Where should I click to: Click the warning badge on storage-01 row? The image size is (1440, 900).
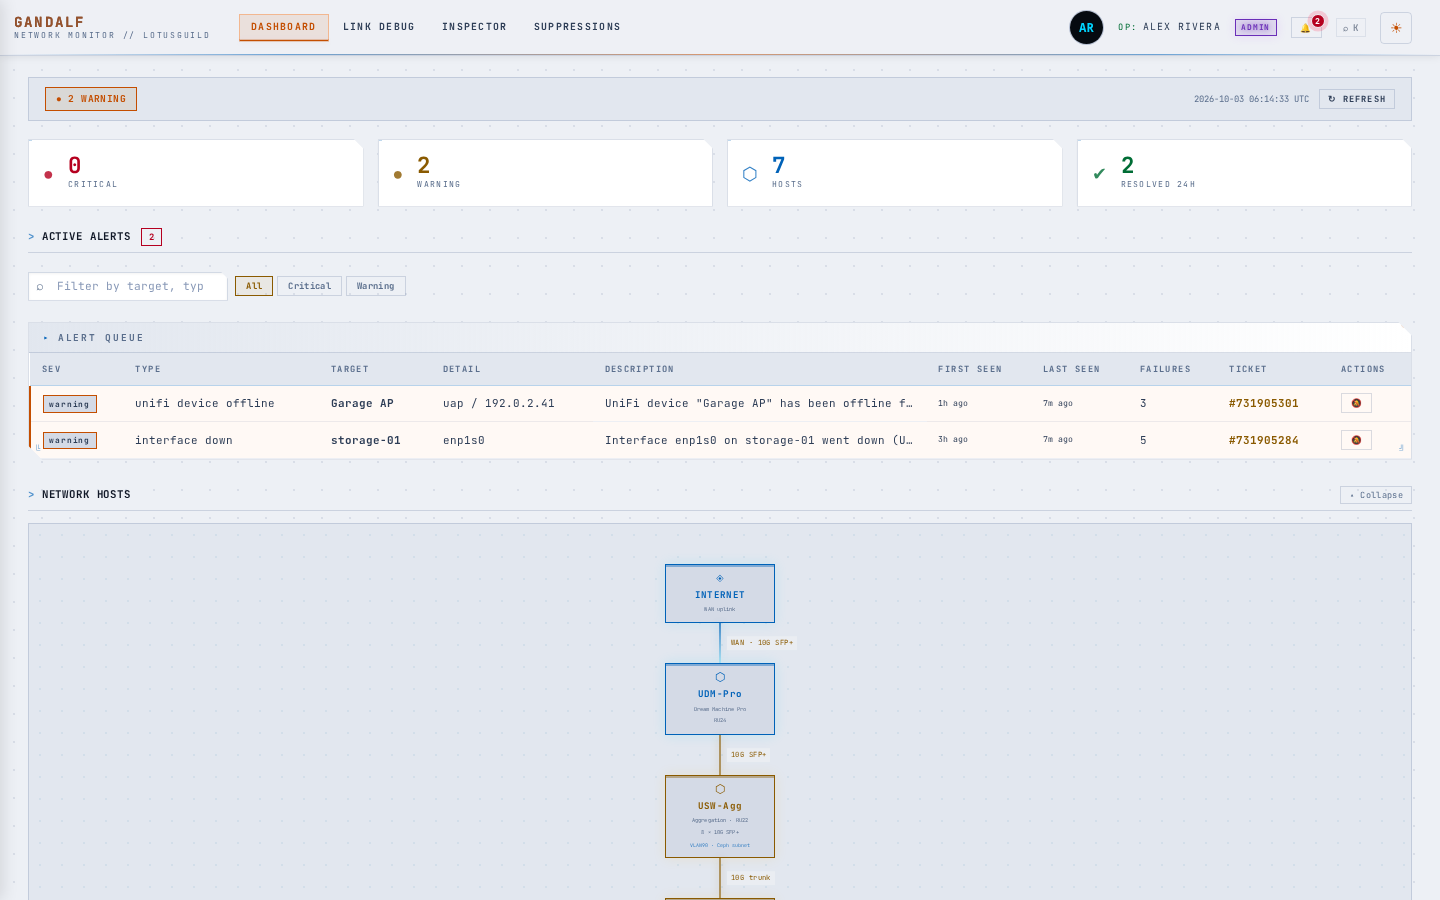(70, 440)
